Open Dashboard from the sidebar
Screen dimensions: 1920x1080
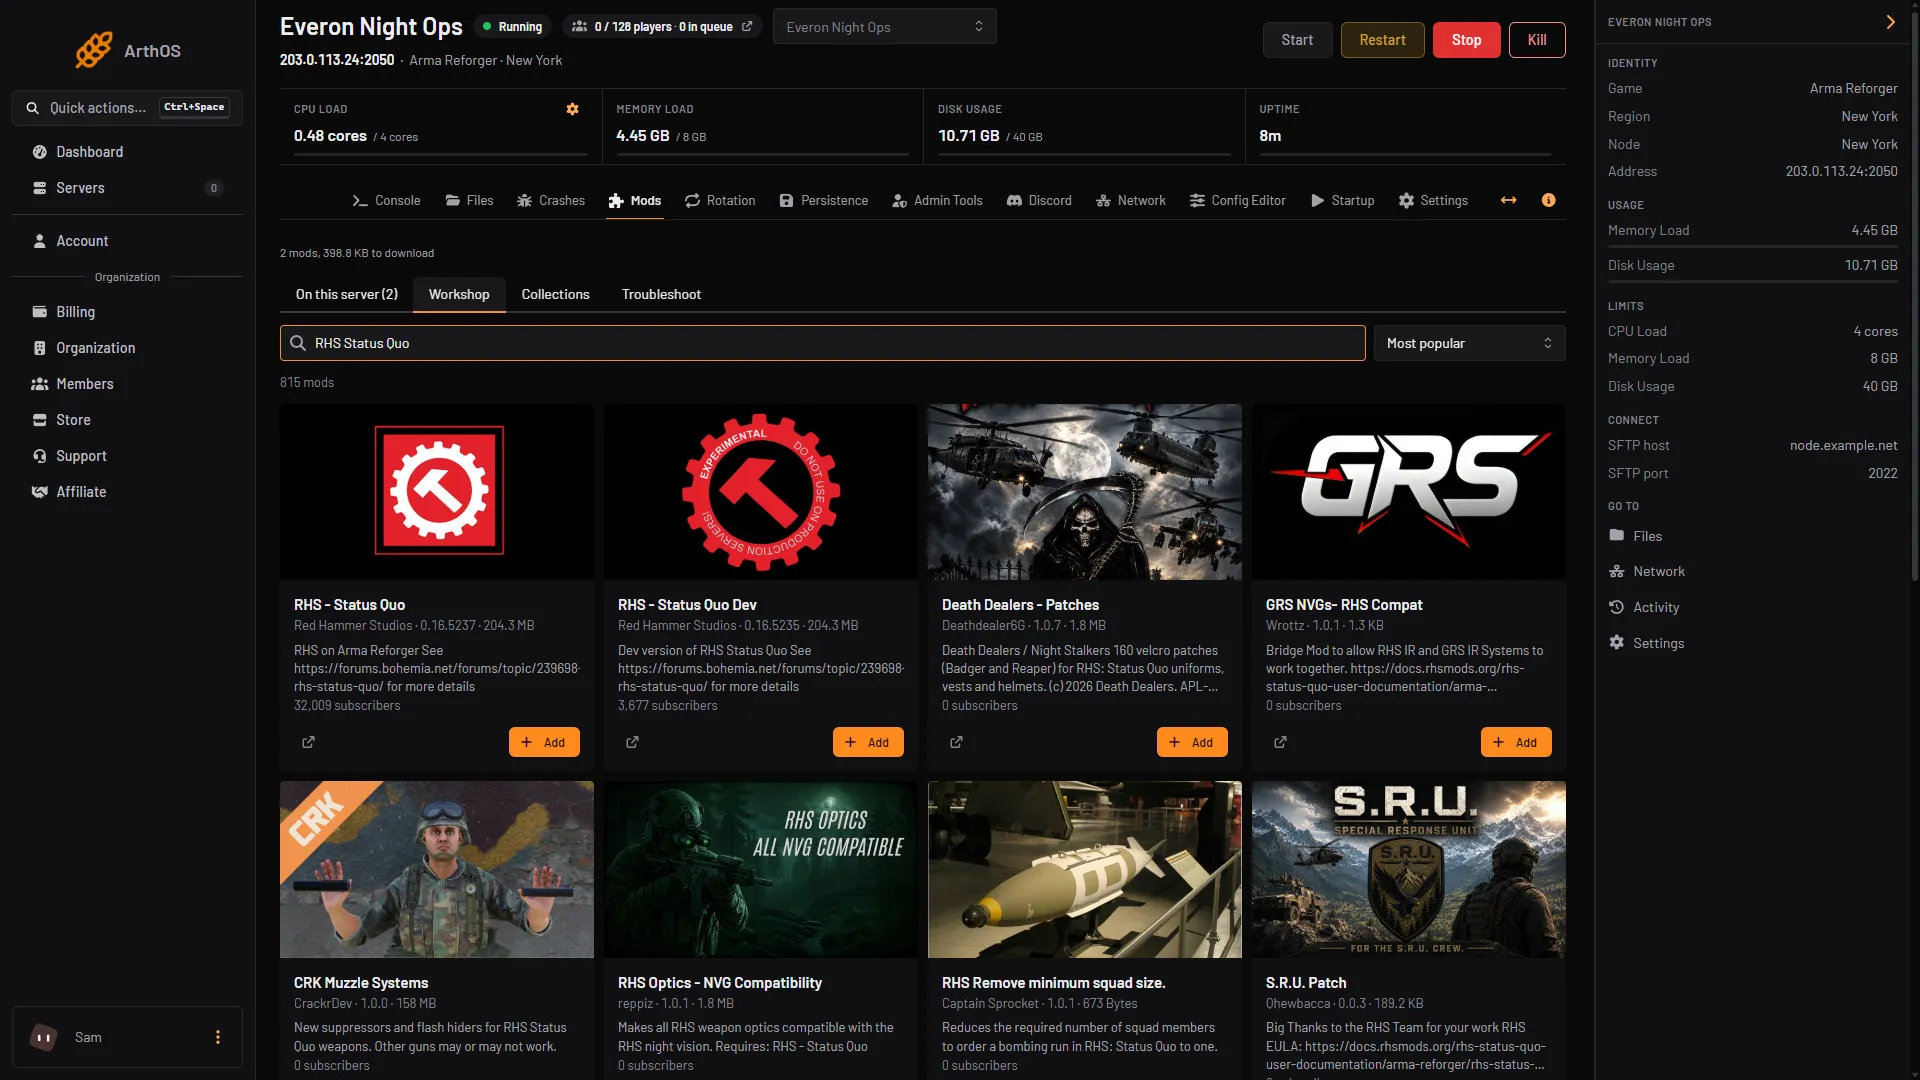(127, 152)
